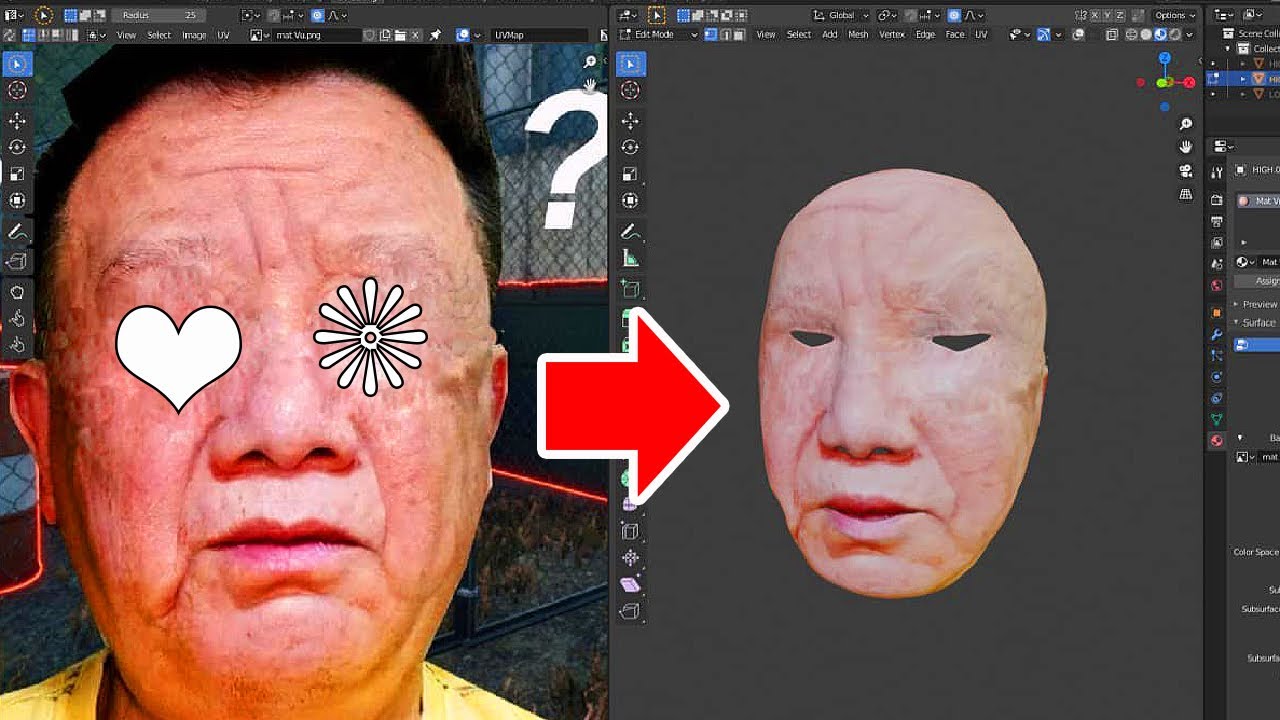This screenshot has width=1280, height=720.
Task: Click the zoom magnifier in the UV editor
Action: point(590,62)
